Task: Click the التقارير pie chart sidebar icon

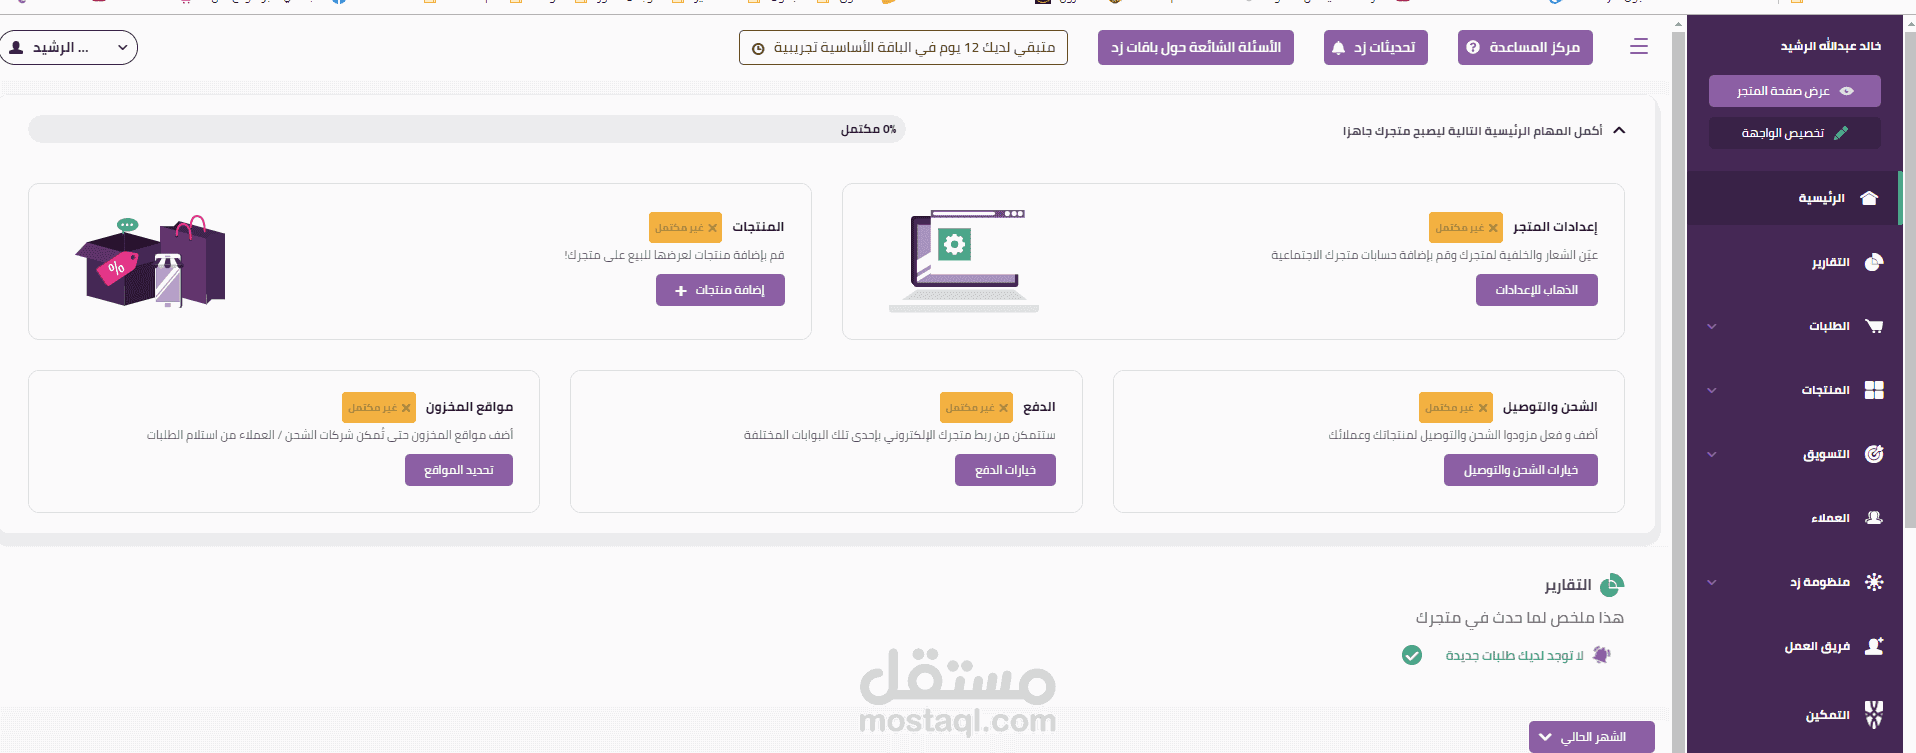Action: (x=1874, y=262)
